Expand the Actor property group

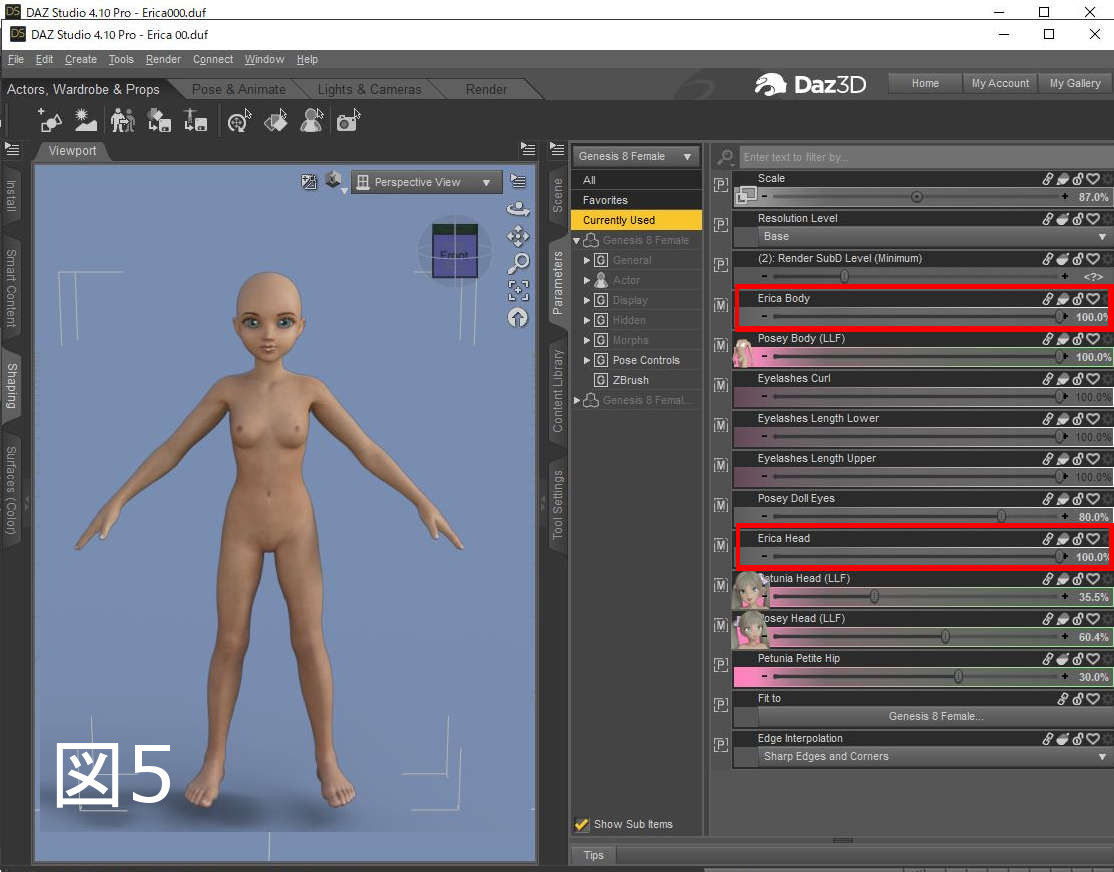[x=587, y=280]
